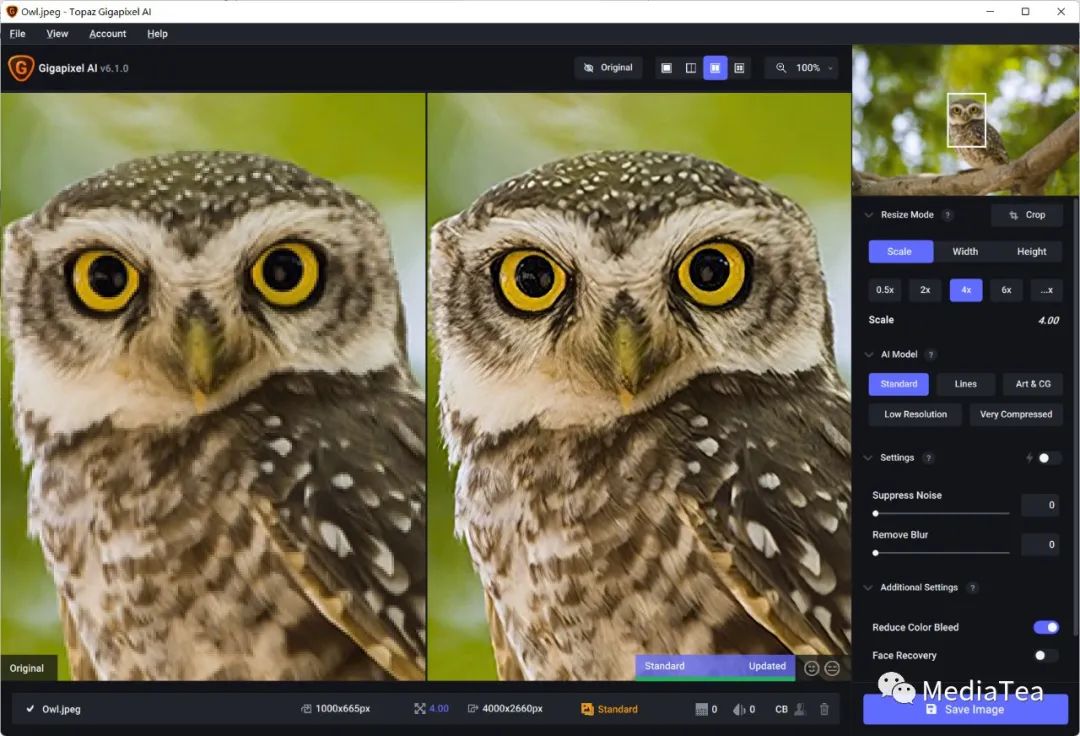Click the Remove Blur slider handle

click(x=875, y=553)
